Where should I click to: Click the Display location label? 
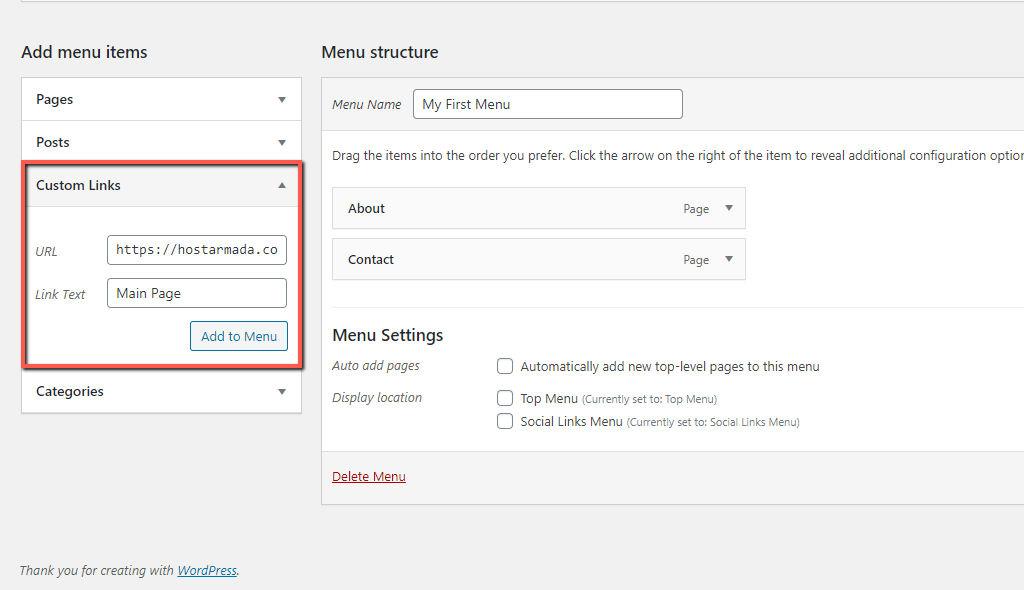(x=377, y=398)
